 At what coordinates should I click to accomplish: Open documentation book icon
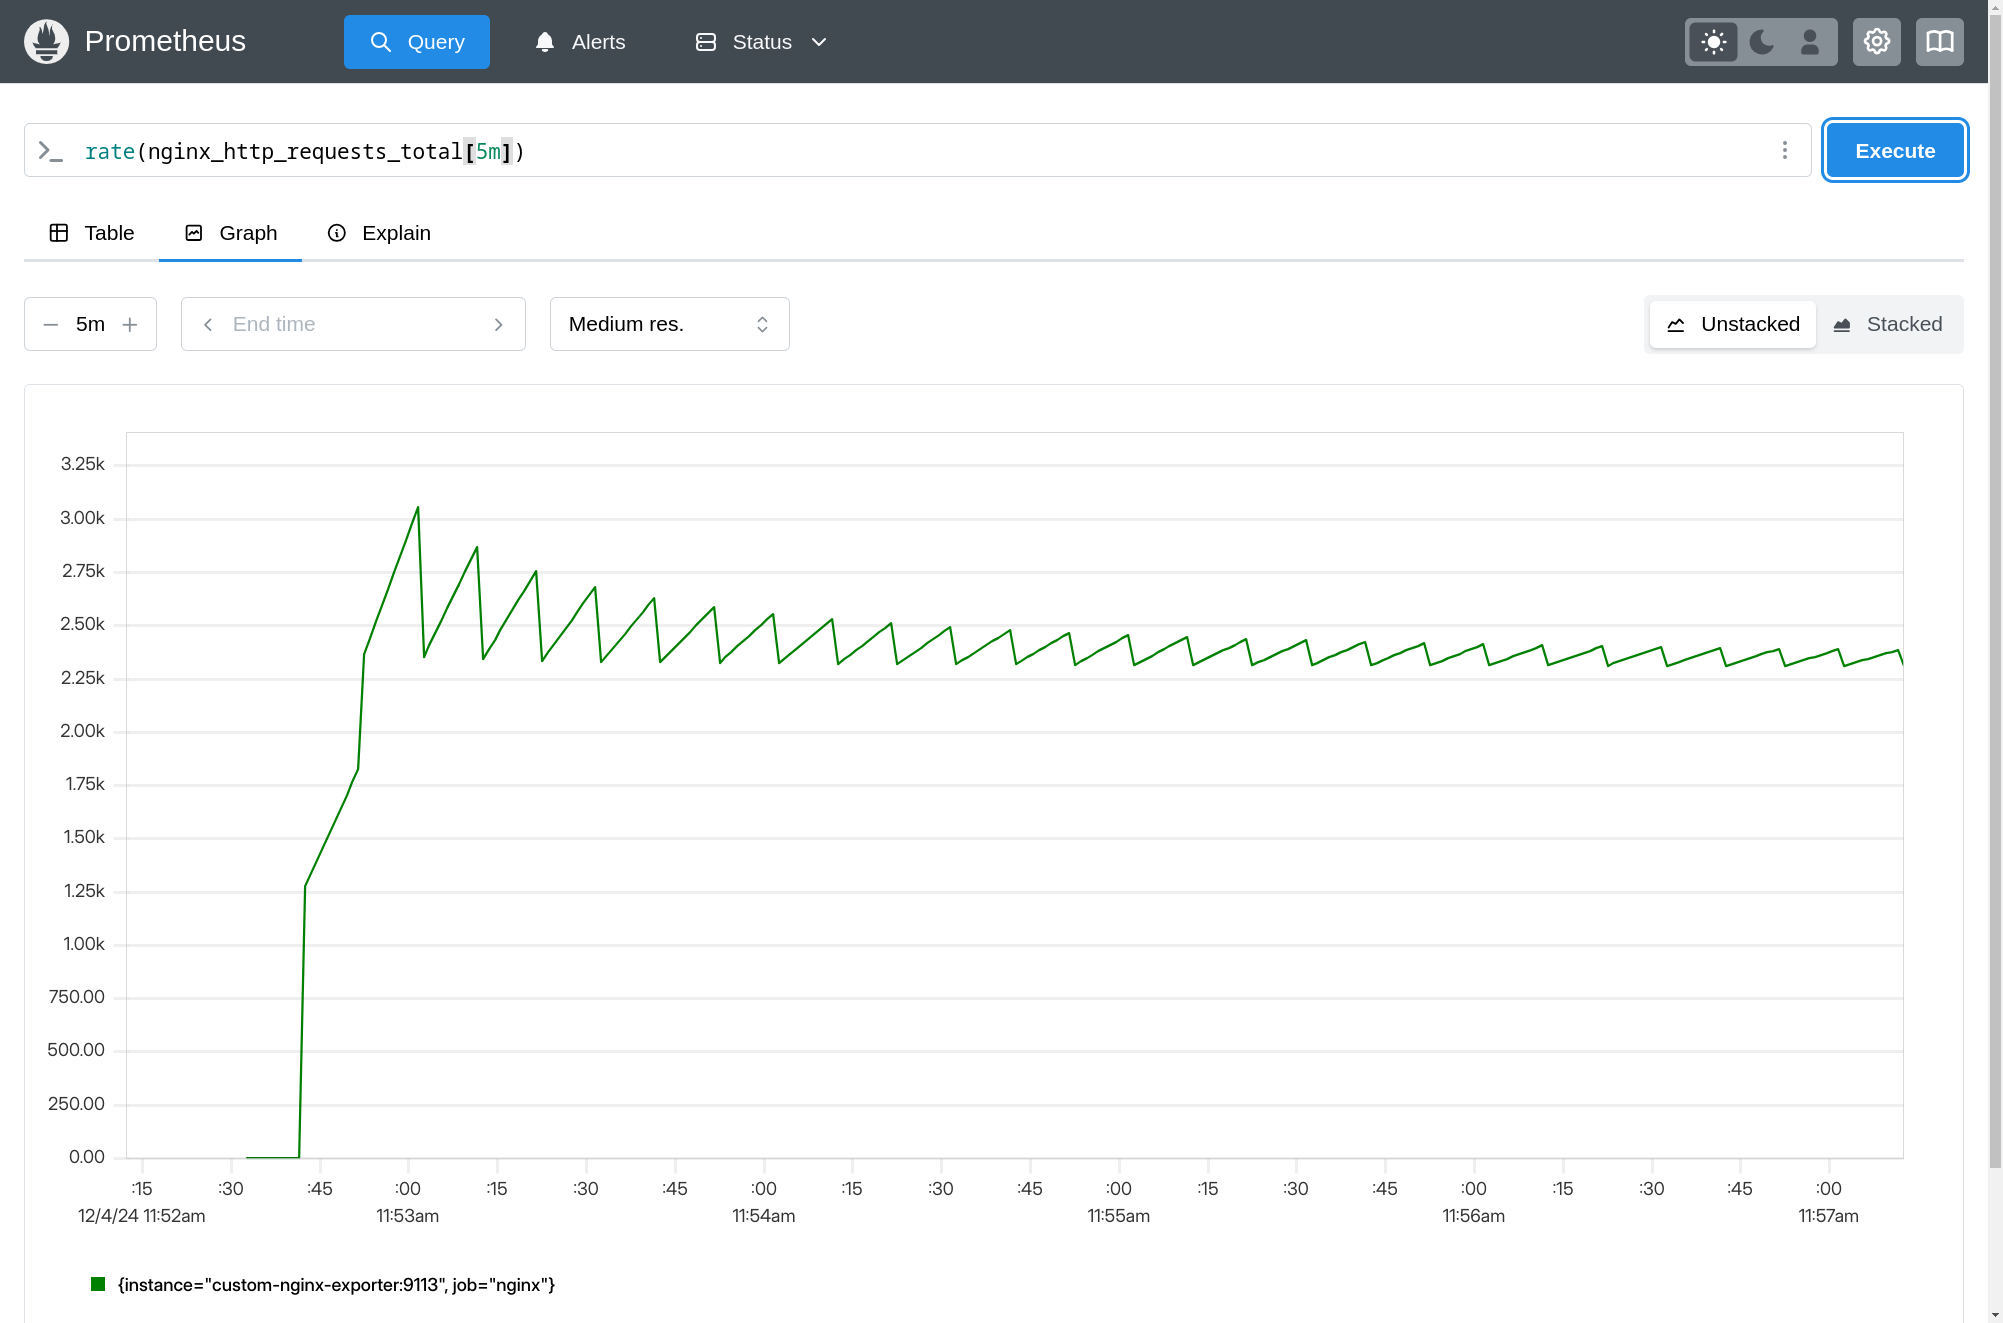click(1939, 42)
